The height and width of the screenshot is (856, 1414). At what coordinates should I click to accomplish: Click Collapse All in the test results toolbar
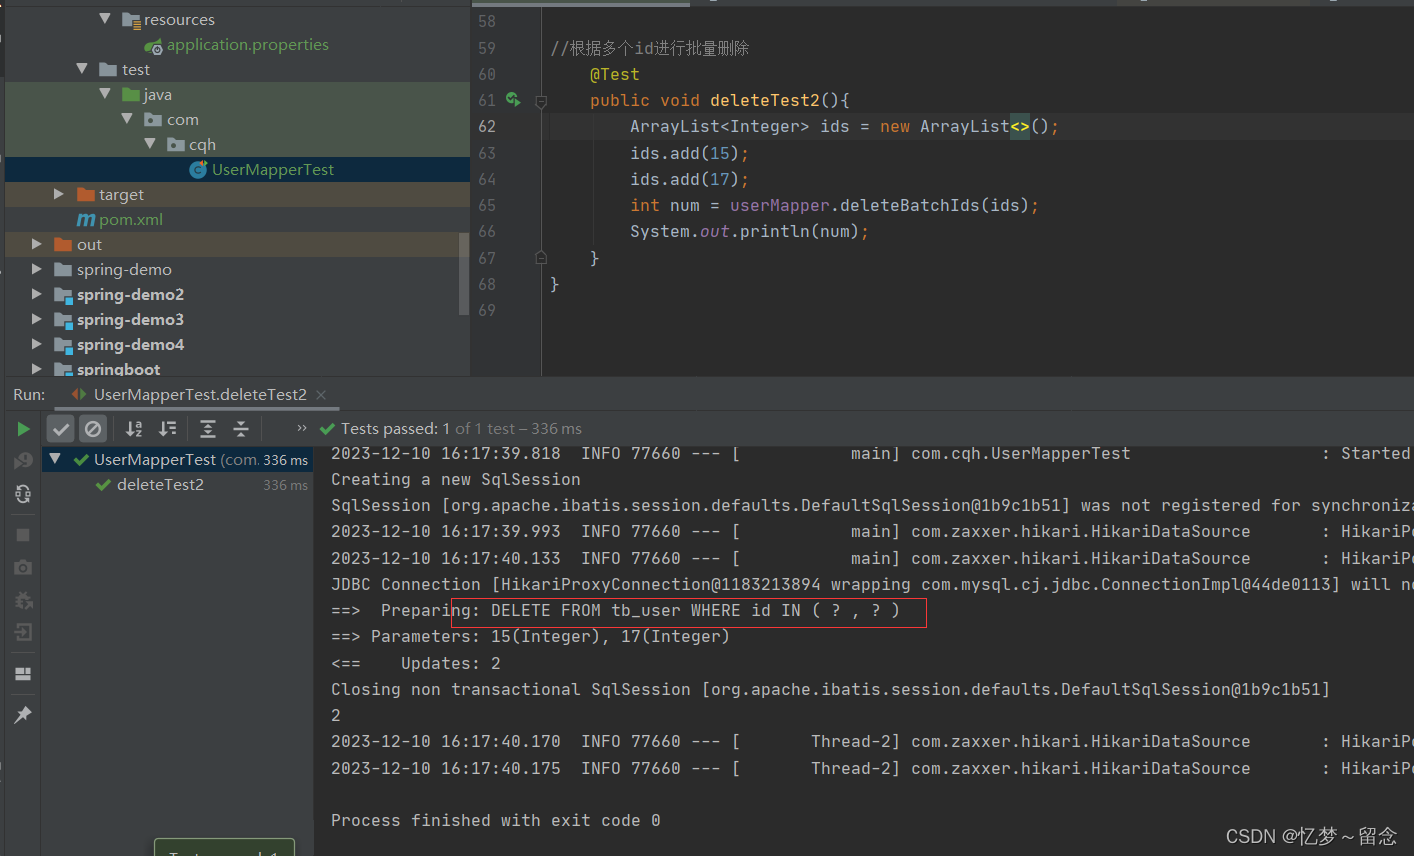click(x=241, y=428)
